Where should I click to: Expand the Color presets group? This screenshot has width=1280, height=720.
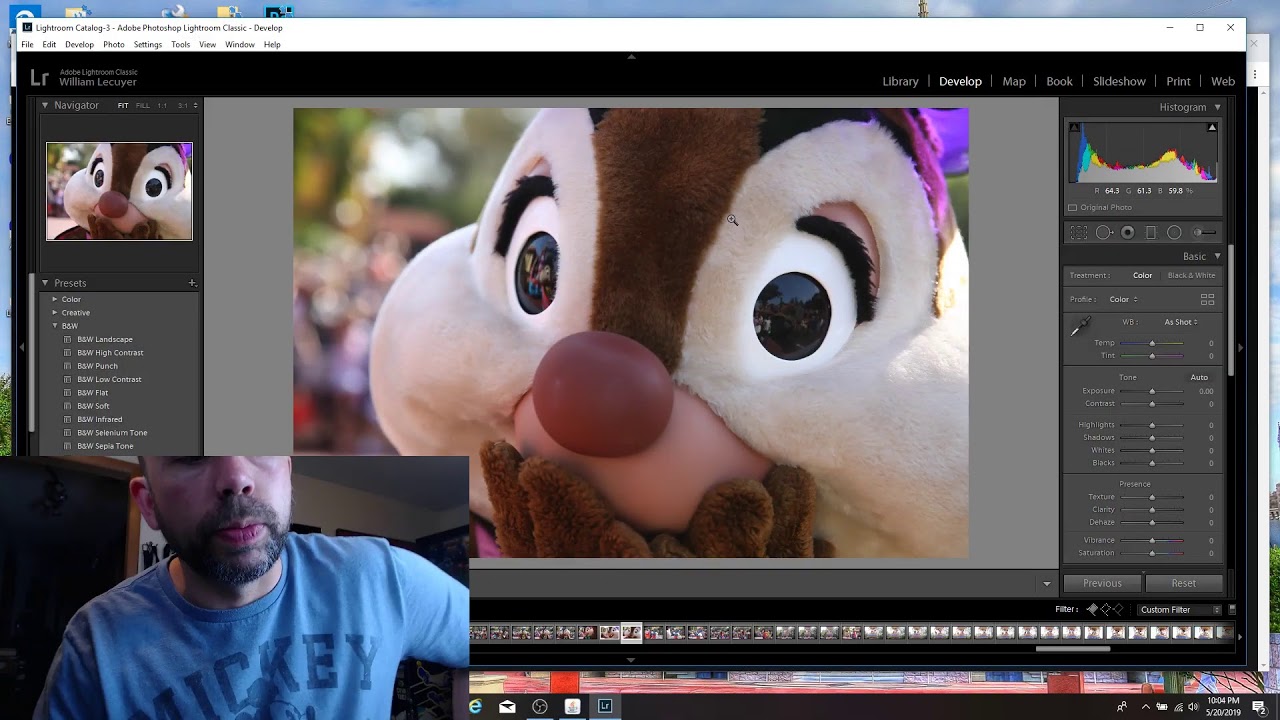55,299
